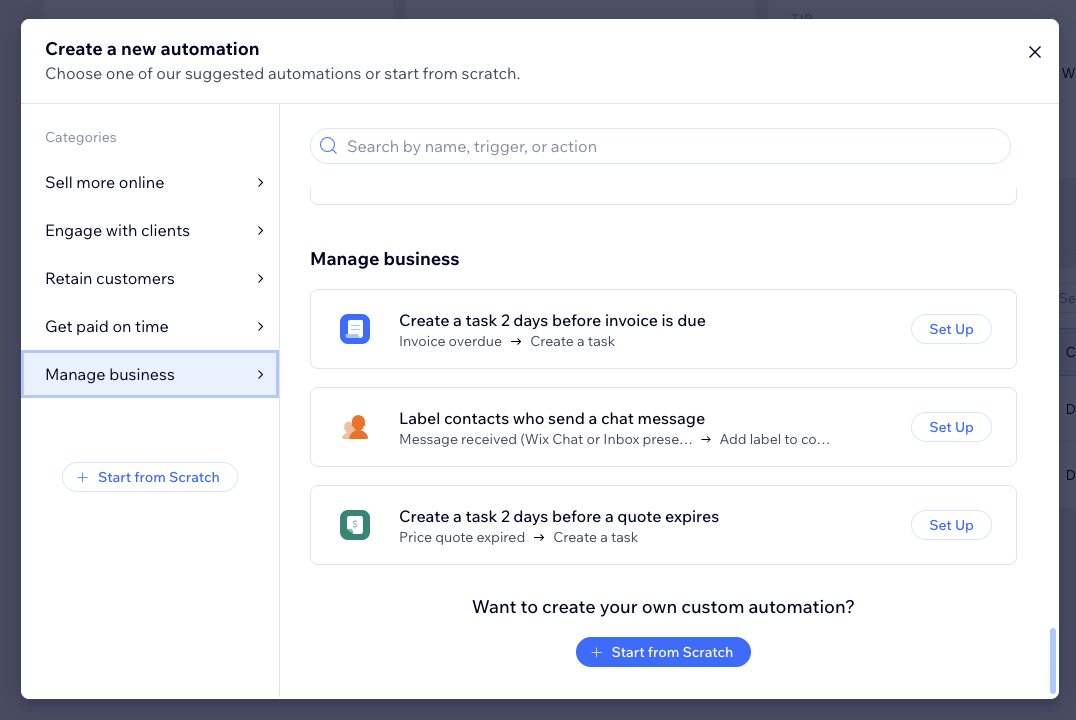Click the Get paid on time chevron
The height and width of the screenshot is (720, 1076).
pos(260,327)
